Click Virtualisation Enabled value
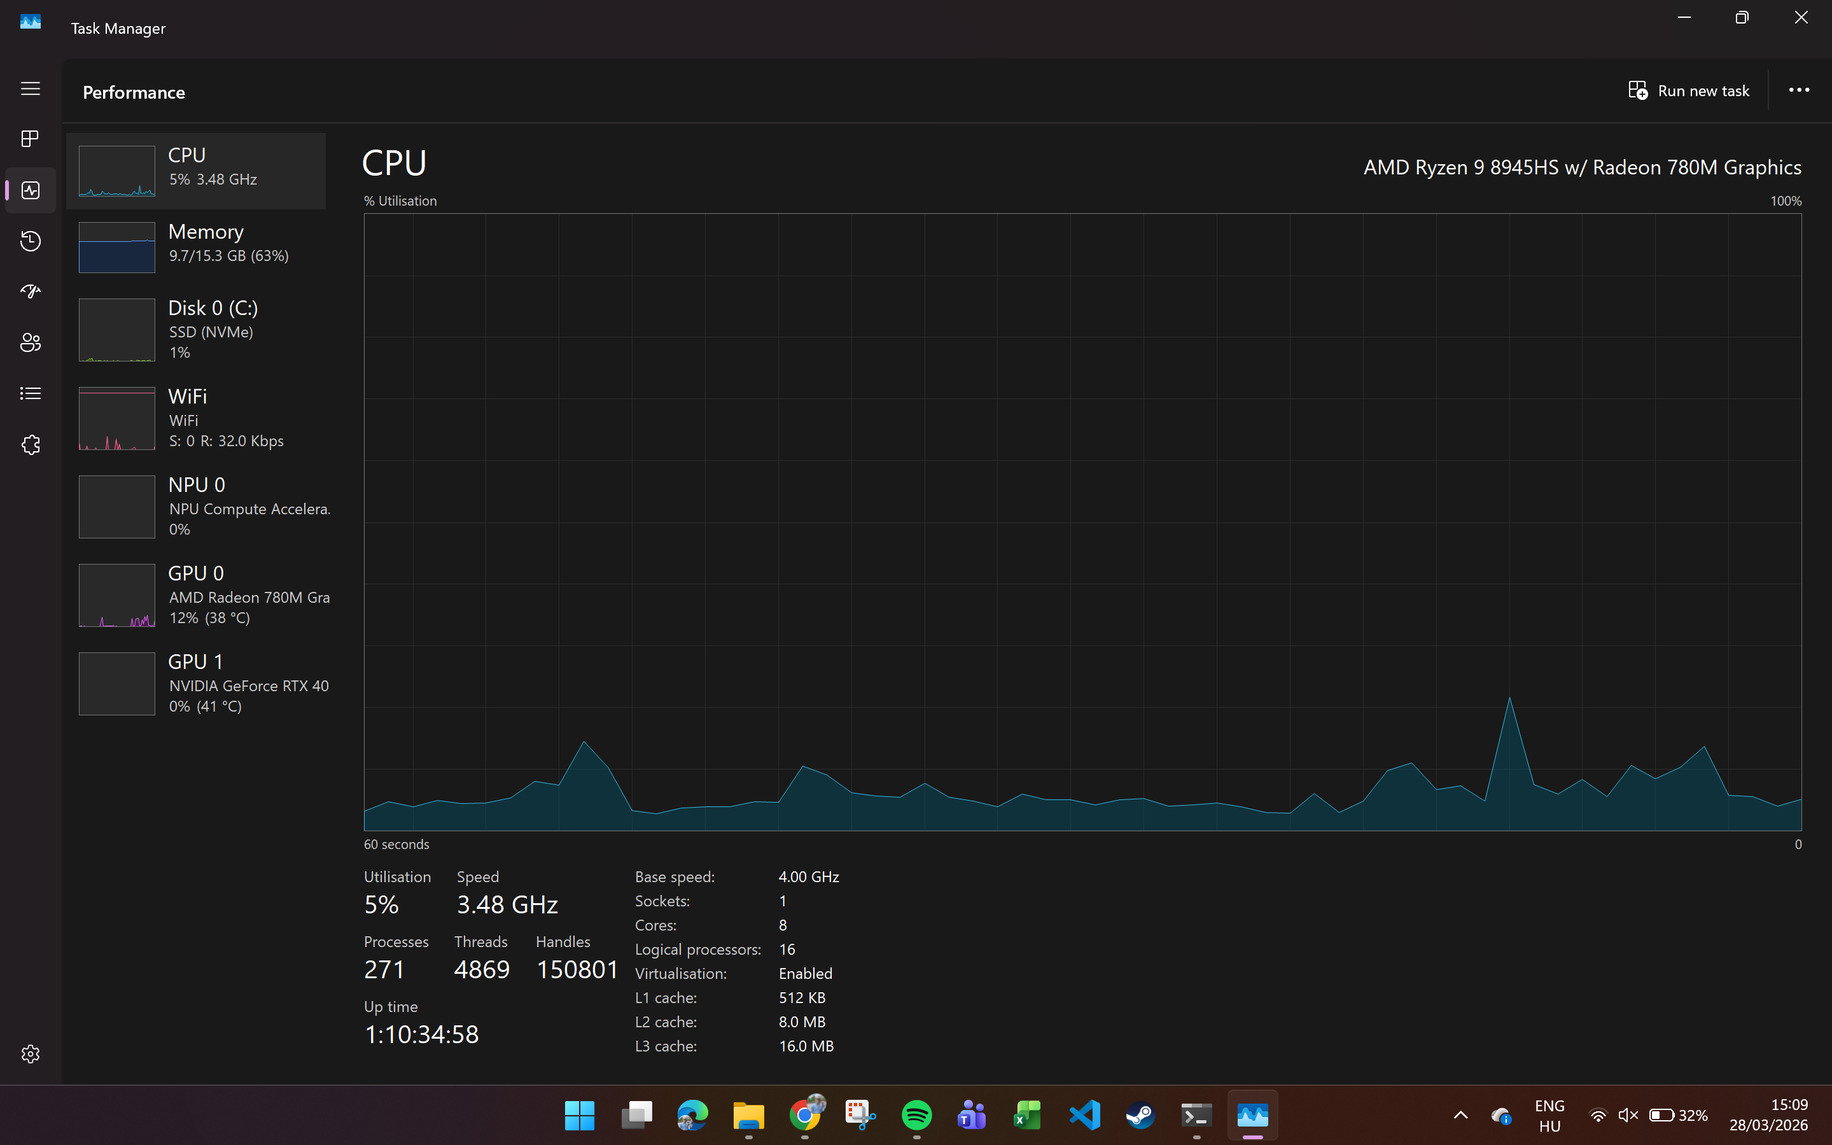 tap(805, 974)
